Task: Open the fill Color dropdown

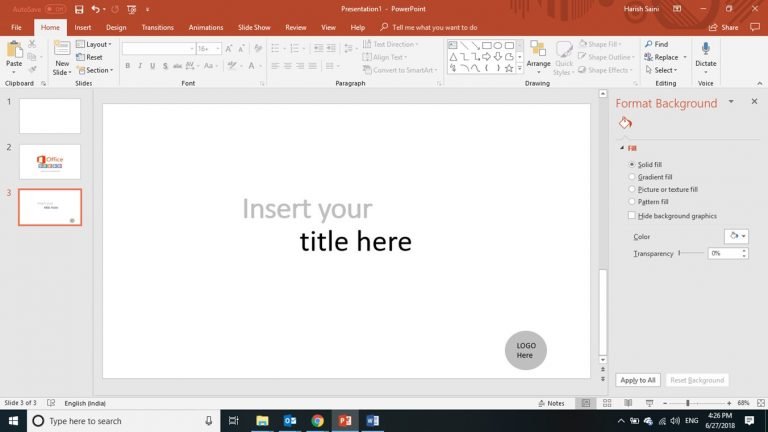Action: pos(736,236)
